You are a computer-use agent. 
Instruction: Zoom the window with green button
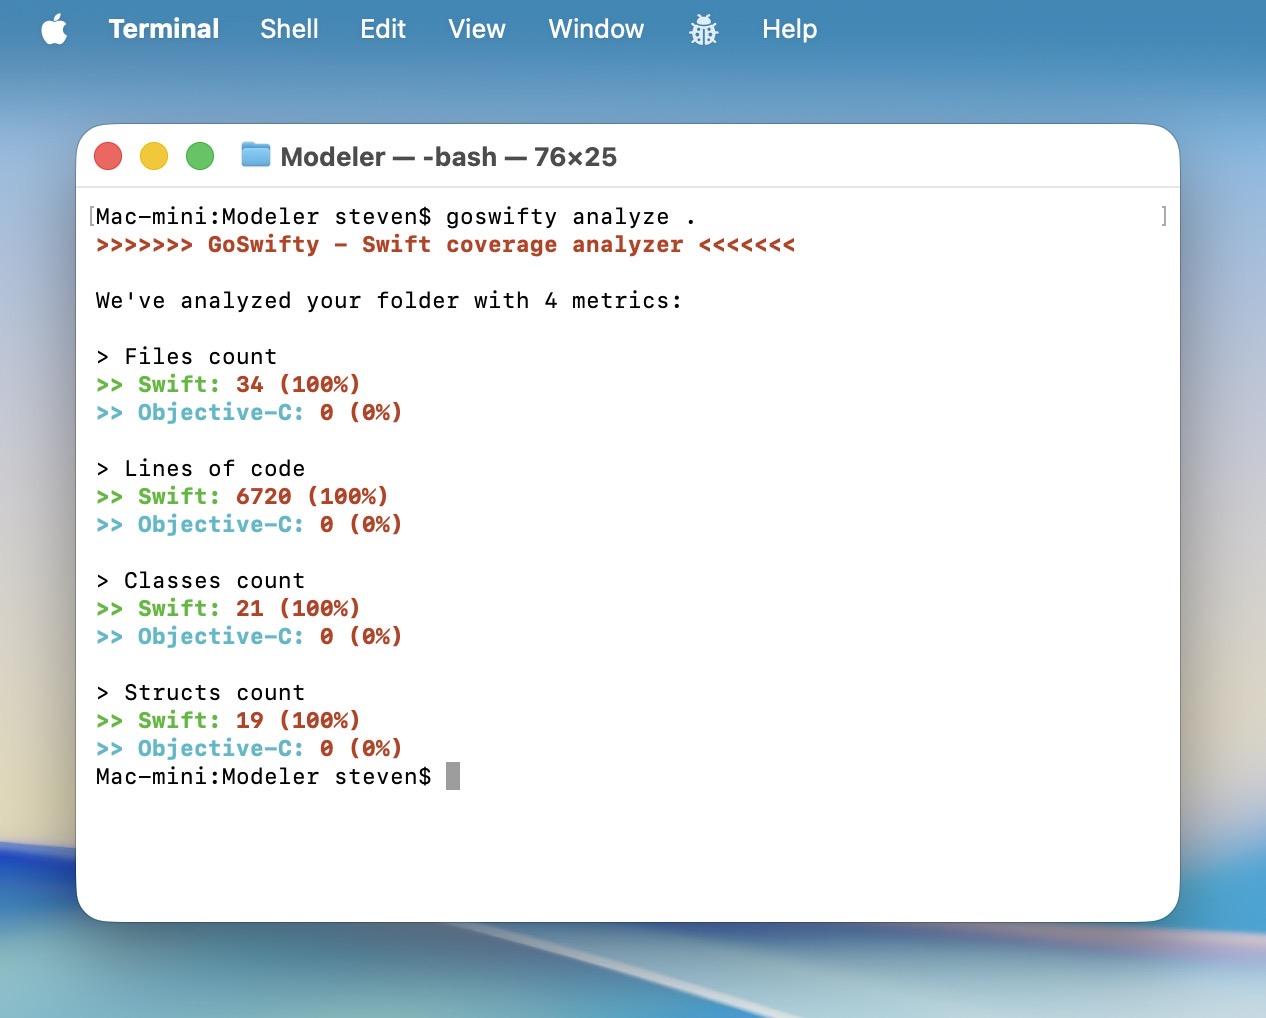pos(200,156)
